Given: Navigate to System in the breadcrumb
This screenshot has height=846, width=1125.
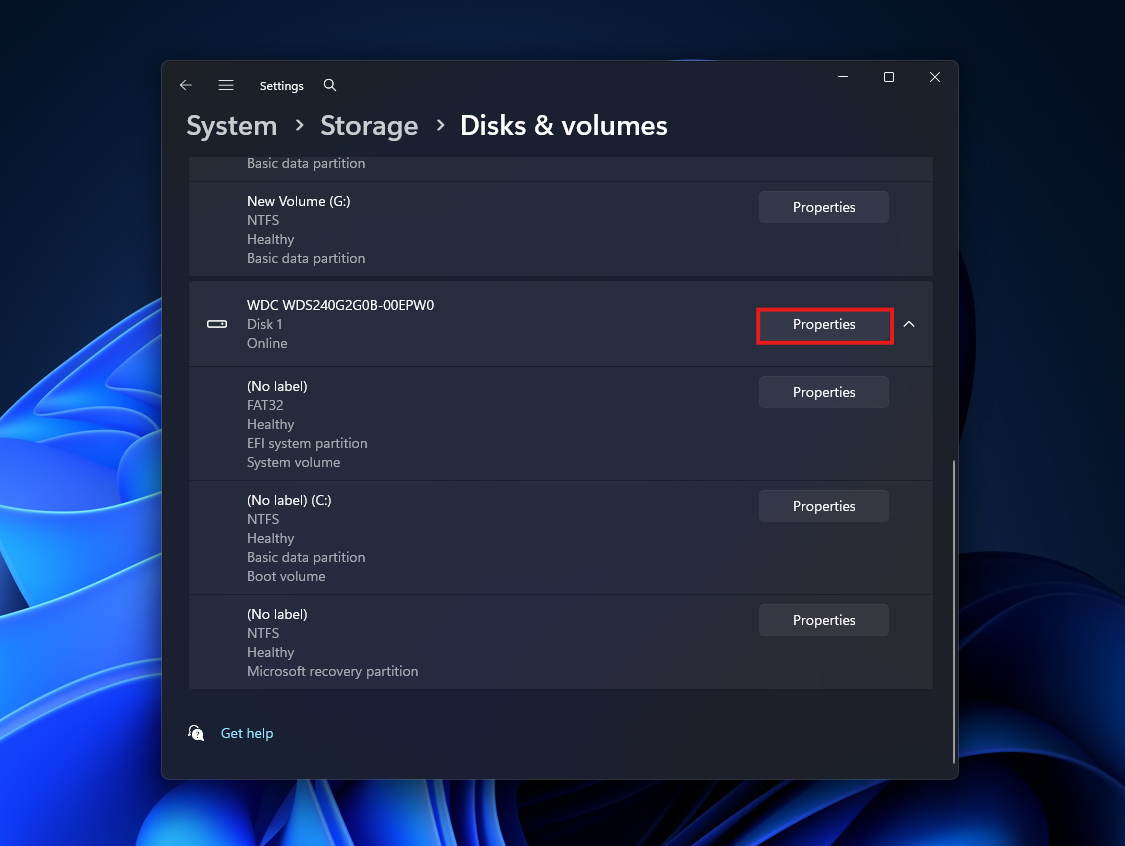Looking at the screenshot, I should pos(231,125).
